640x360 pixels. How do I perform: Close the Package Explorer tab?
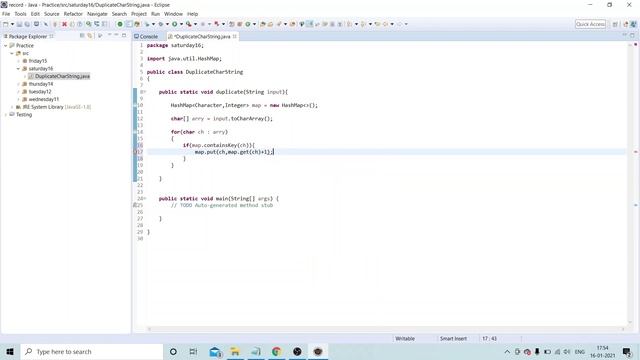51,36
